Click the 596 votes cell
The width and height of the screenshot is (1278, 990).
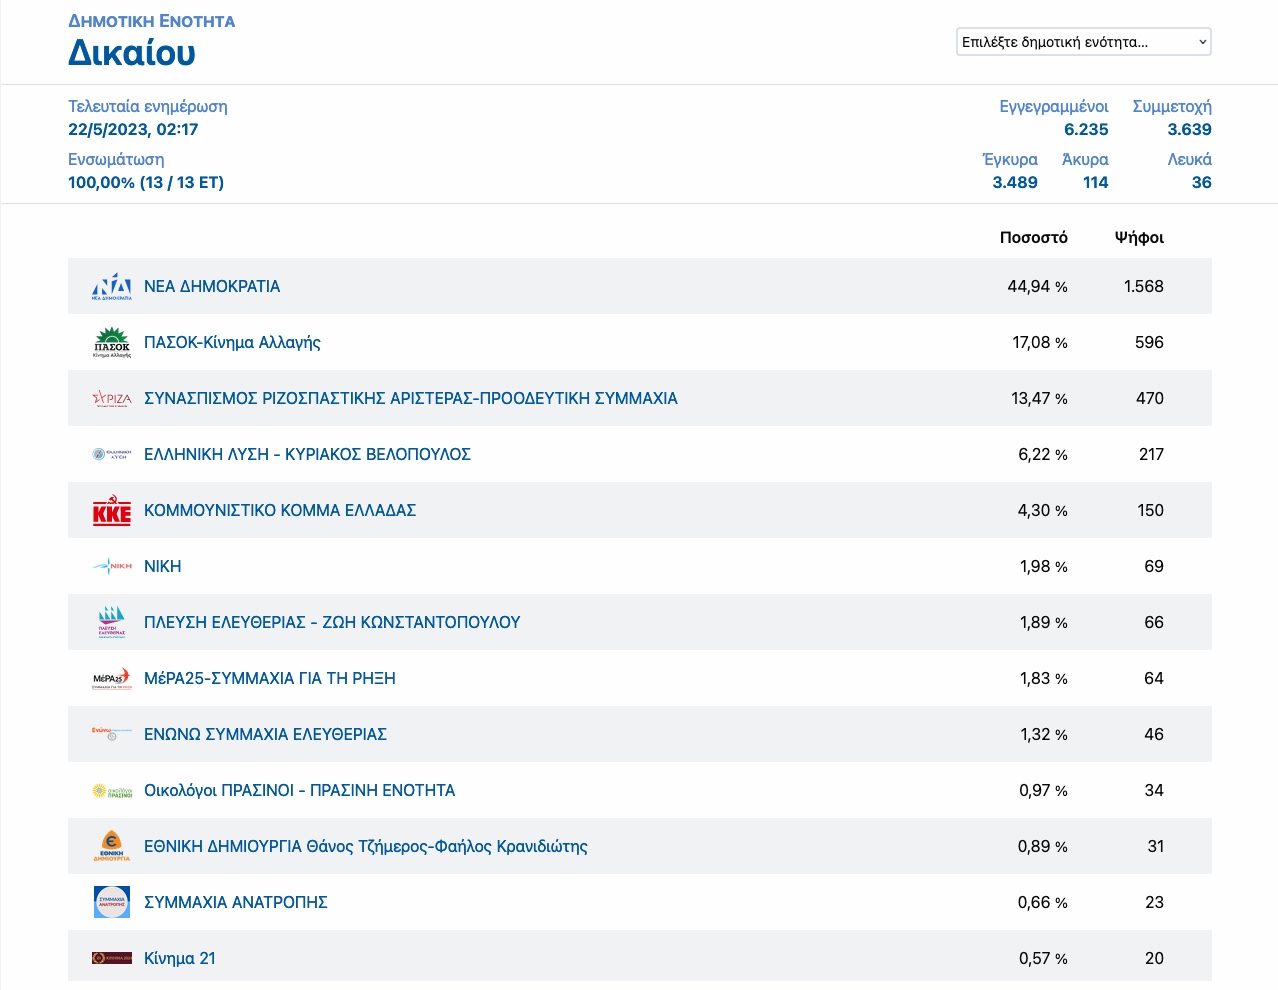pyautogui.click(x=1149, y=342)
